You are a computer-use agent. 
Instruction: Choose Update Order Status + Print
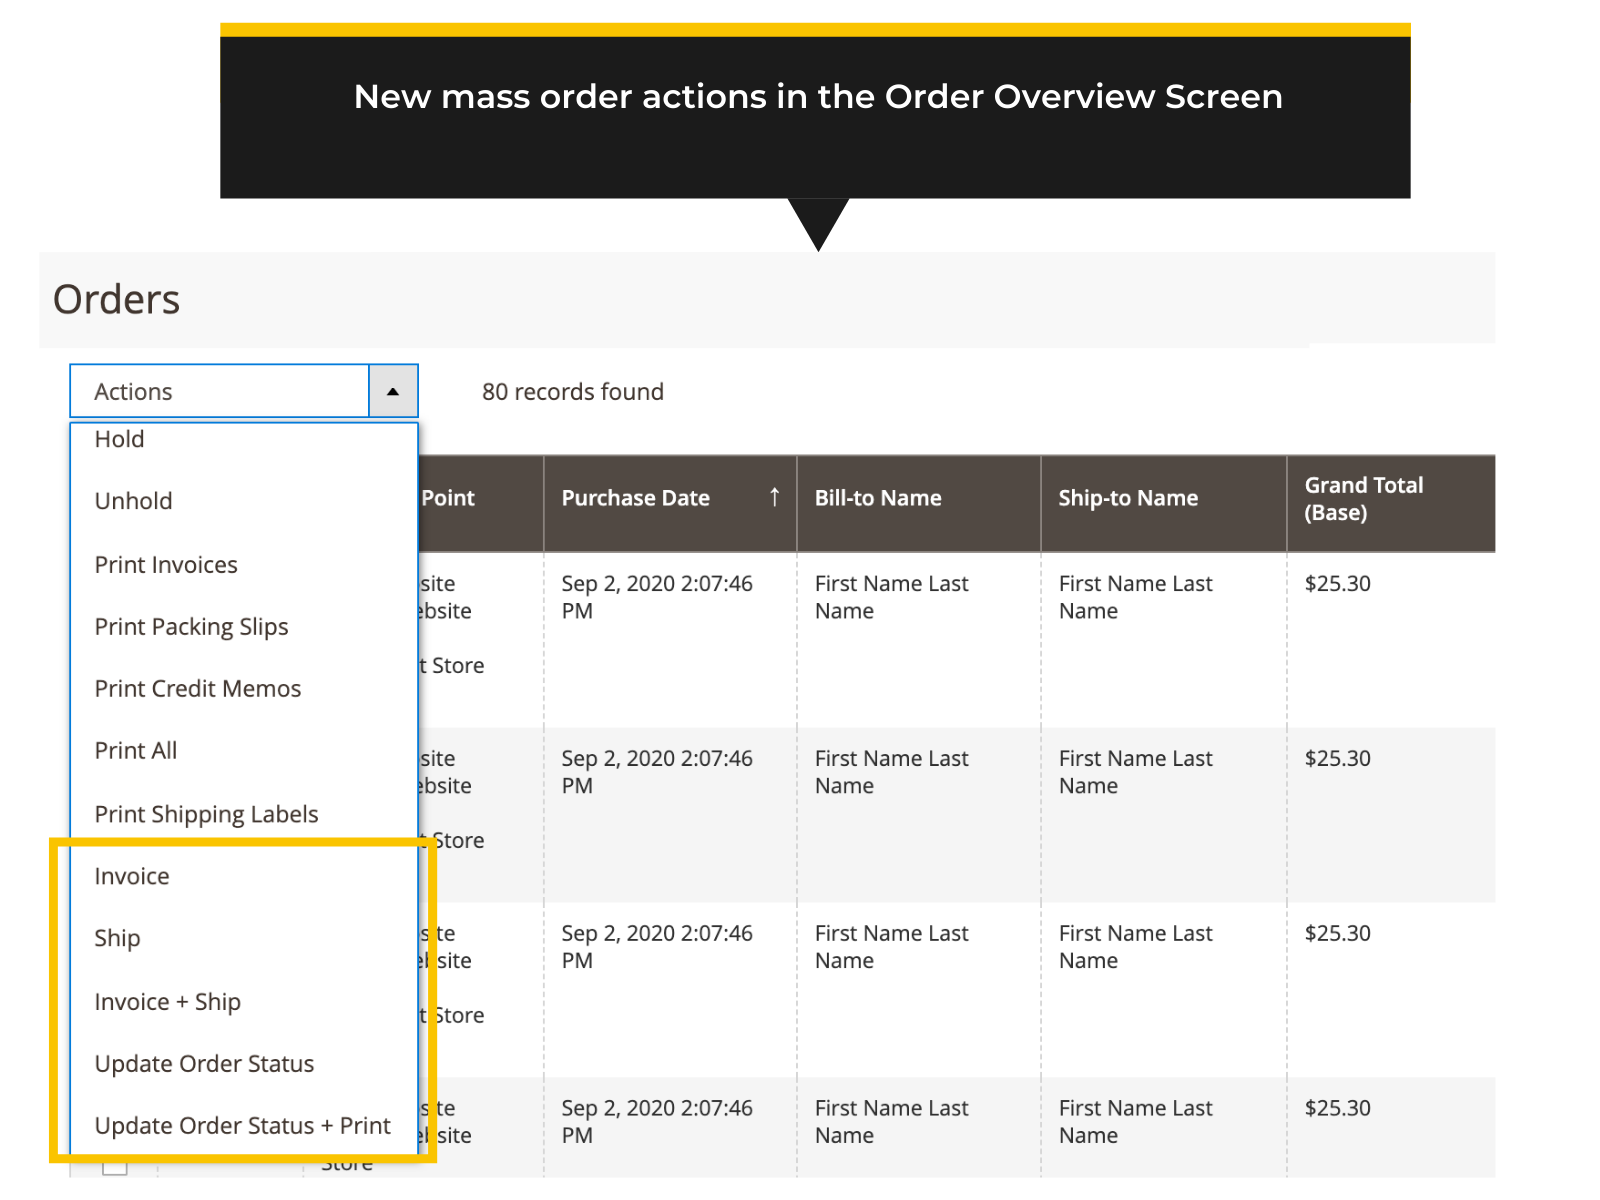point(242,1125)
